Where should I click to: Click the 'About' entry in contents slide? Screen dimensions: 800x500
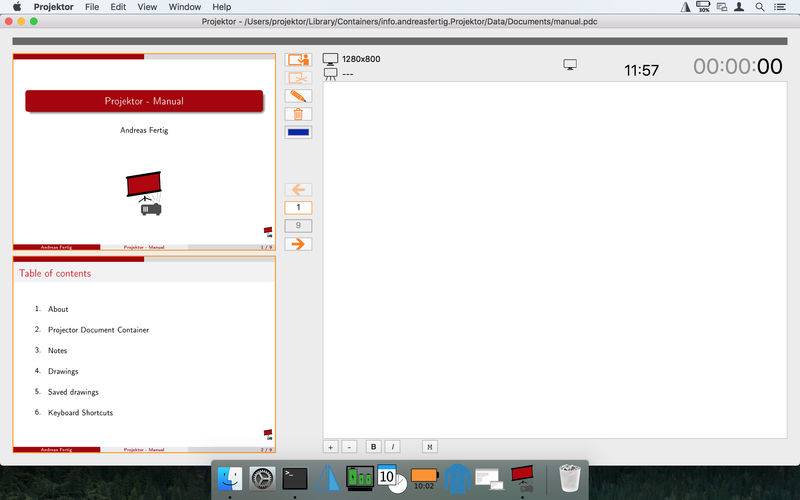(58, 309)
